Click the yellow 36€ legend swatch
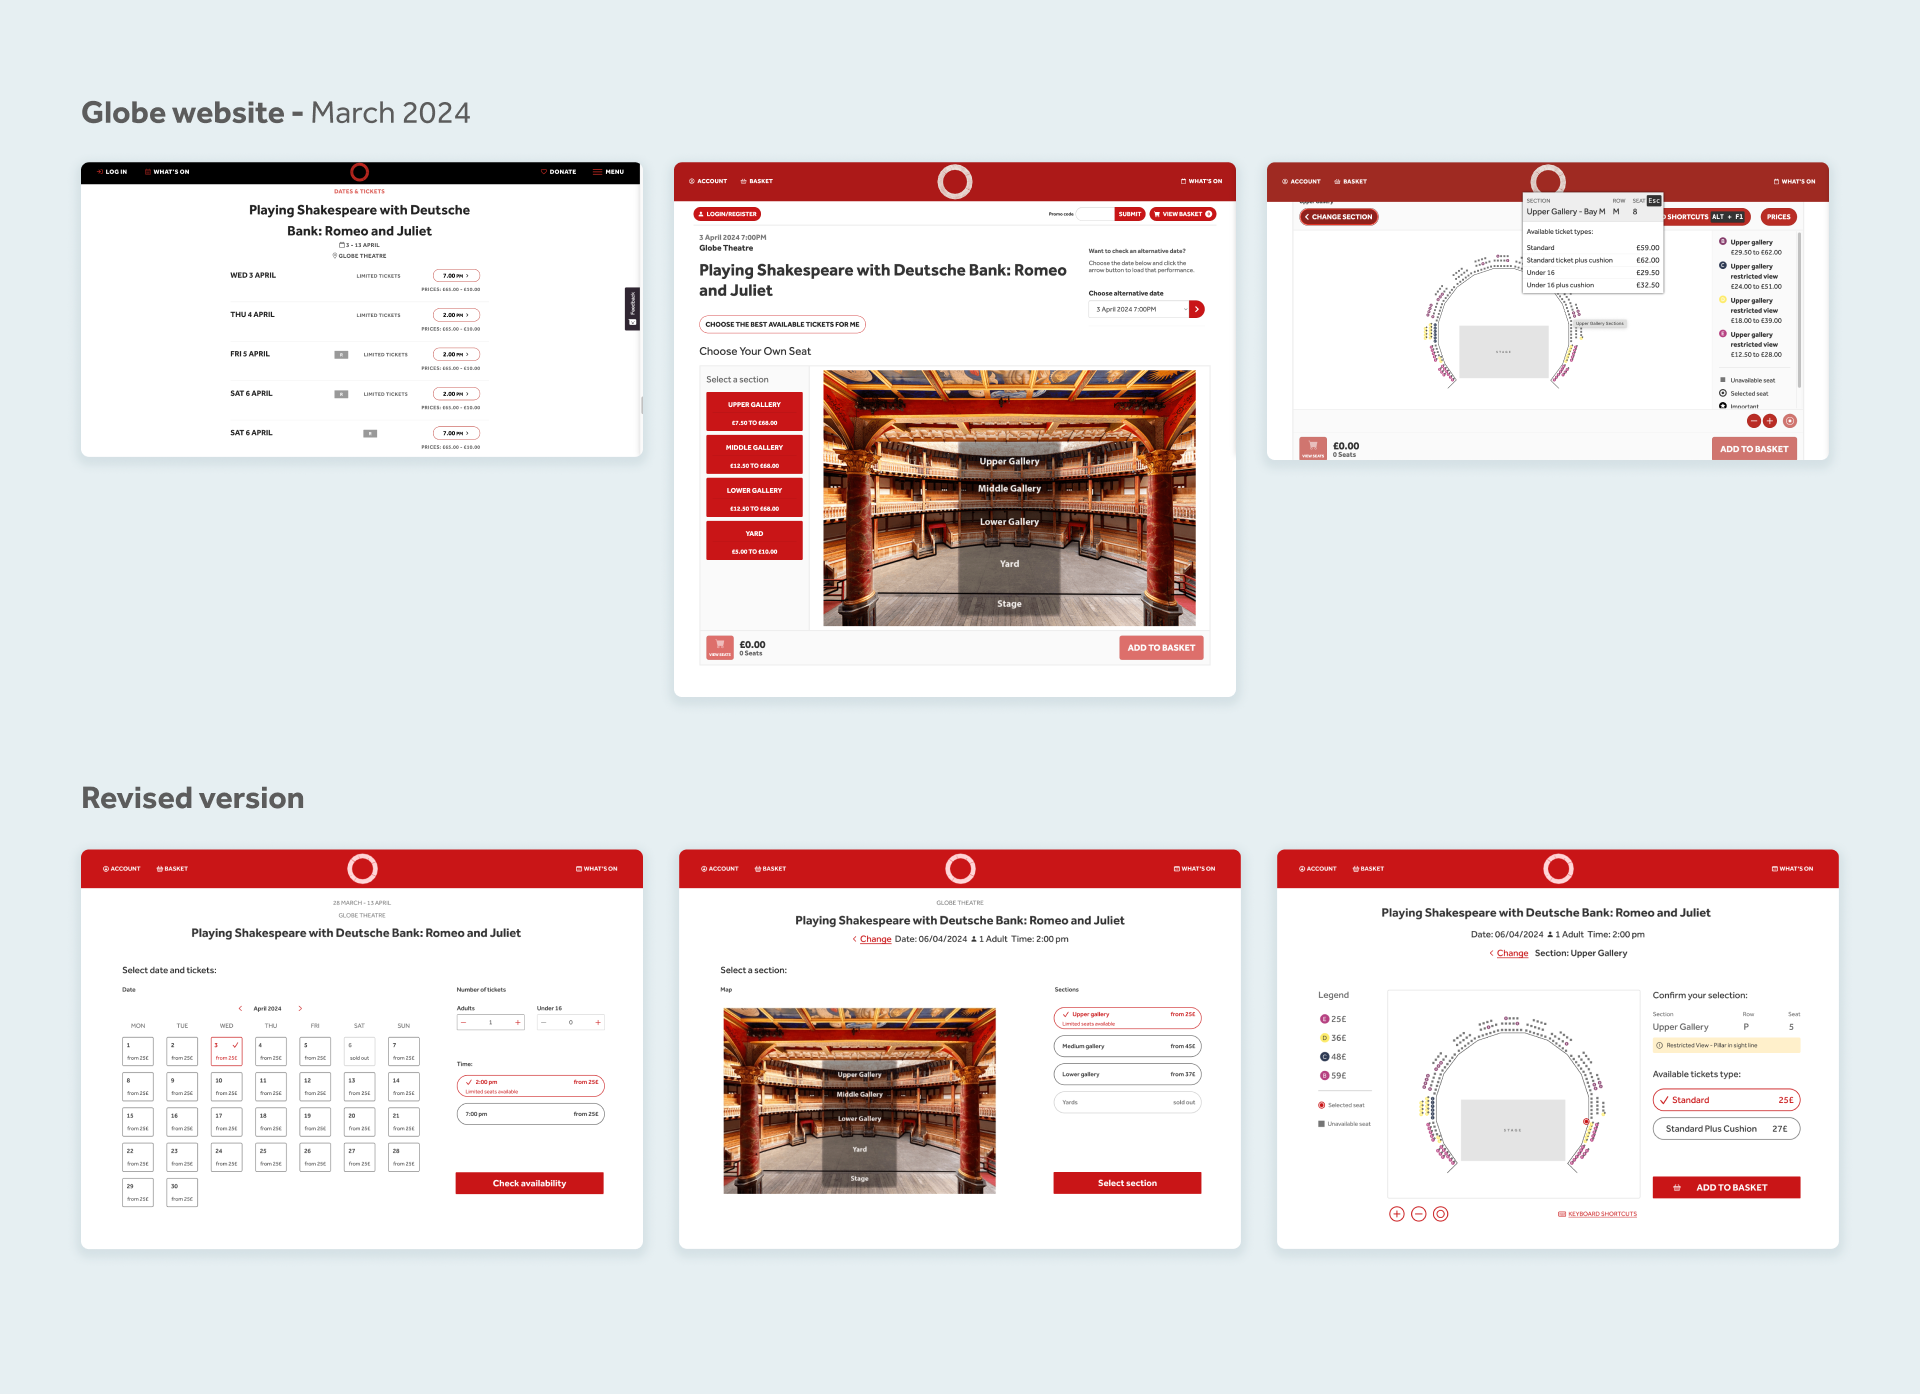 click(1325, 1038)
